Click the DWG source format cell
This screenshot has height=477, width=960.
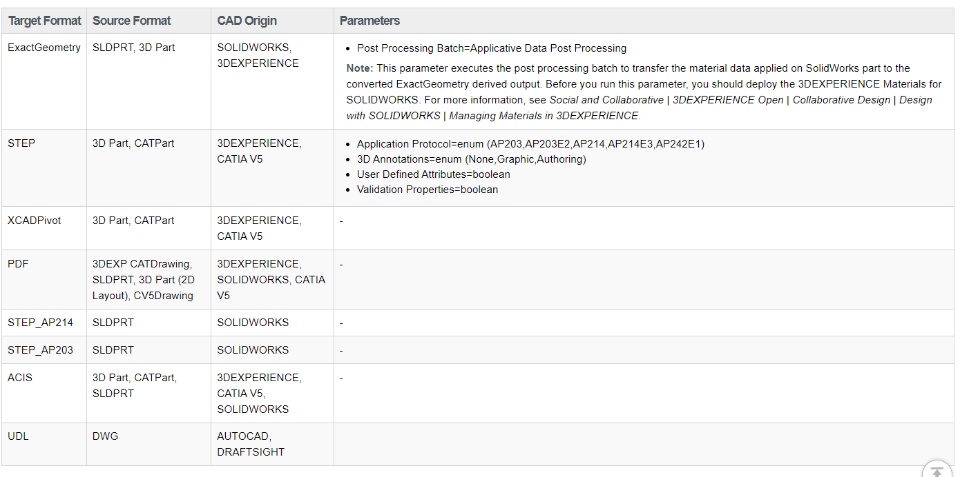(105, 436)
